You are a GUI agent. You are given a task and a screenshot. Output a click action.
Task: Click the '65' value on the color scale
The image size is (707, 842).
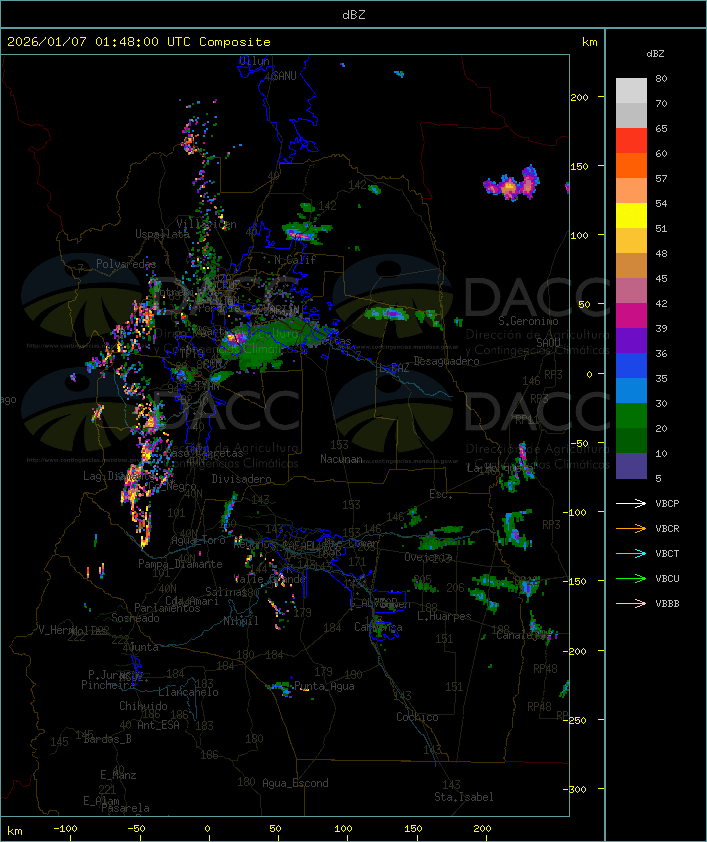661,128
